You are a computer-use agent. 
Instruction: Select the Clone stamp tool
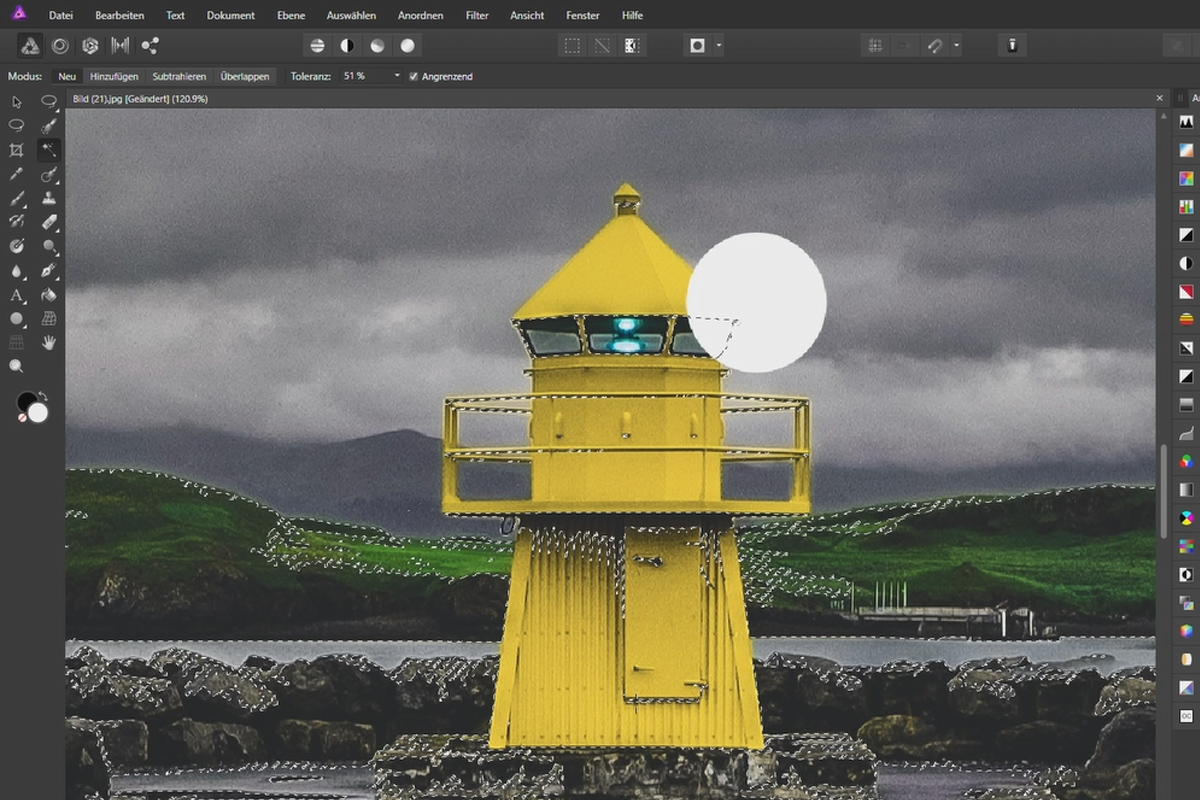click(x=49, y=198)
